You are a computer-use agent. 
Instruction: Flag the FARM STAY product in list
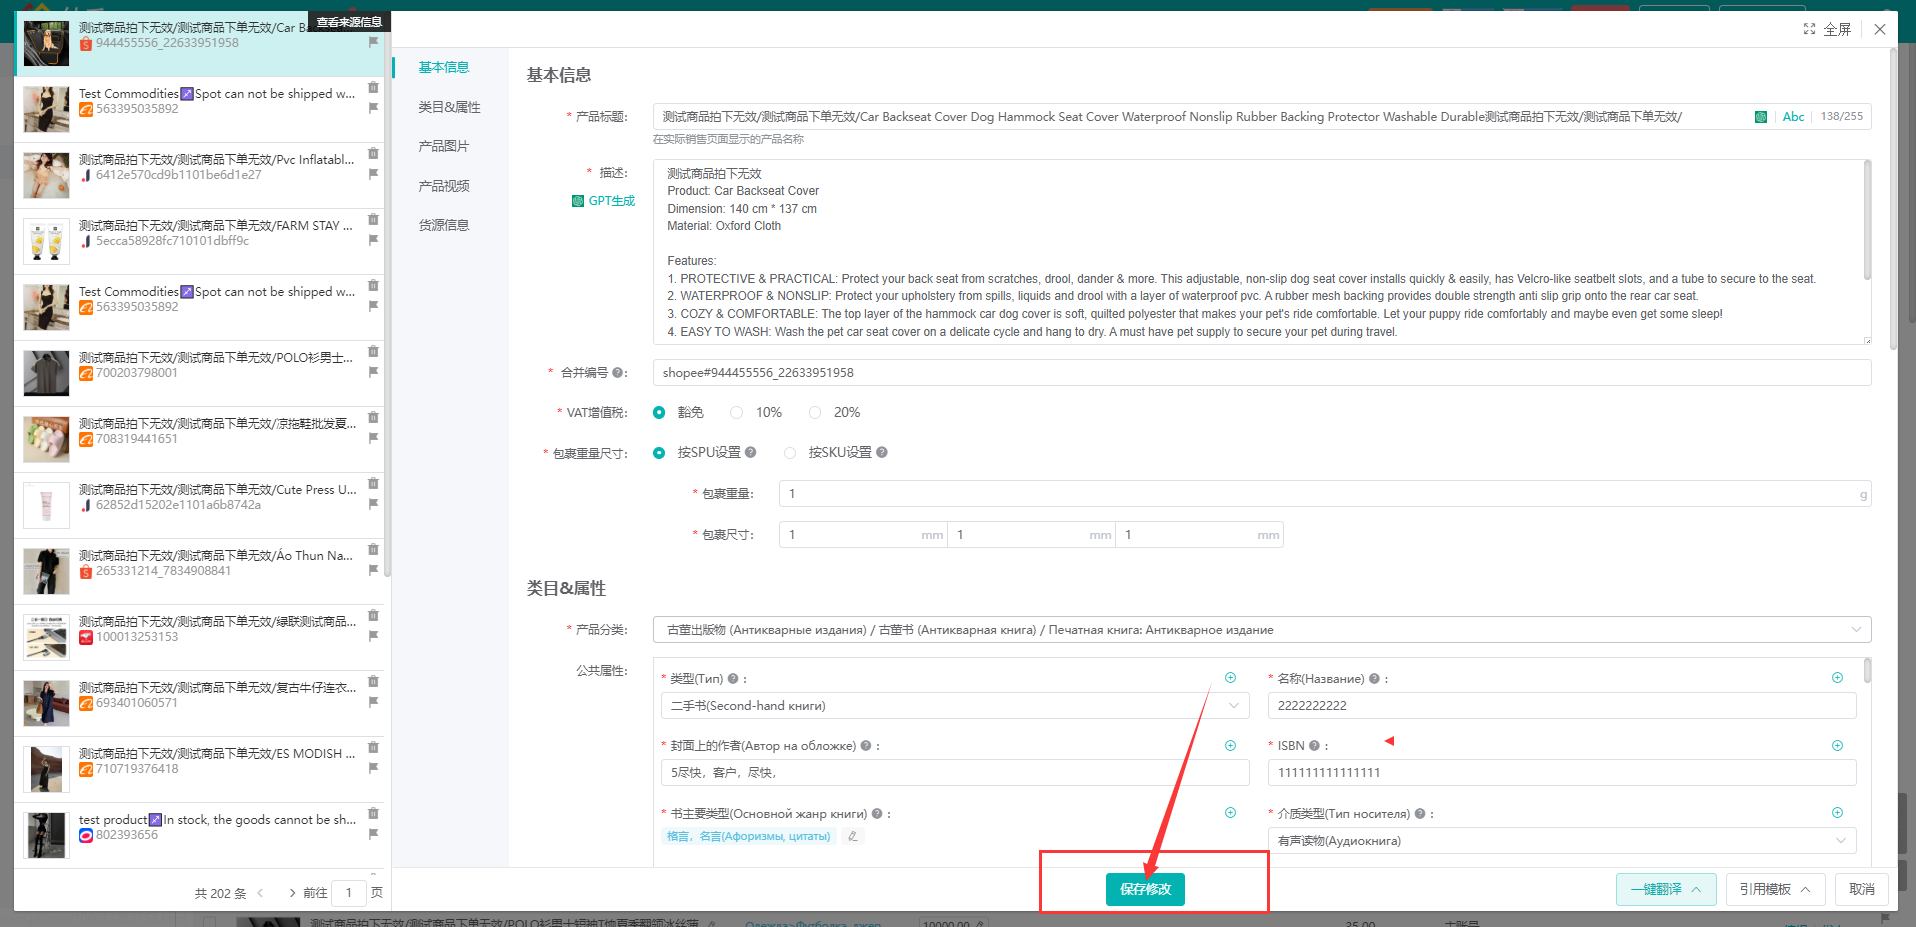373,240
